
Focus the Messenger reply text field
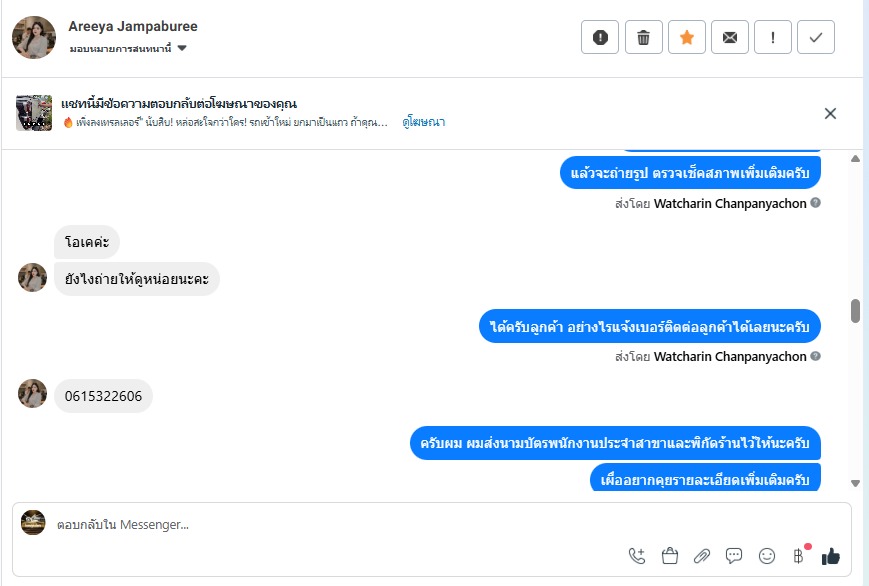pyautogui.click(x=330, y=524)
